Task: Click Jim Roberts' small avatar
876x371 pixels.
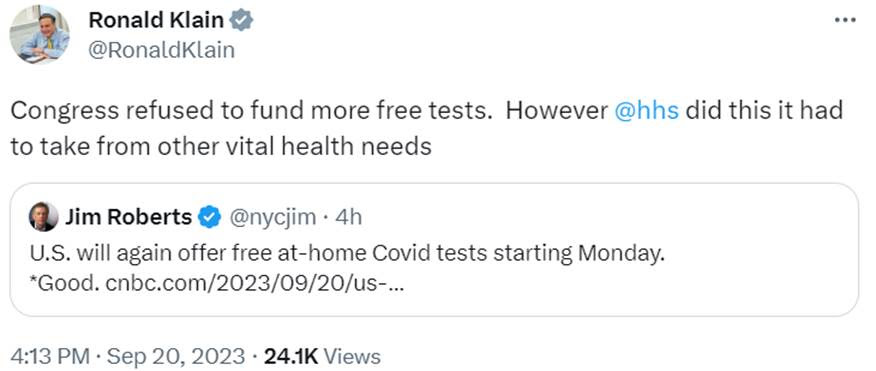Action: (44, 217)
